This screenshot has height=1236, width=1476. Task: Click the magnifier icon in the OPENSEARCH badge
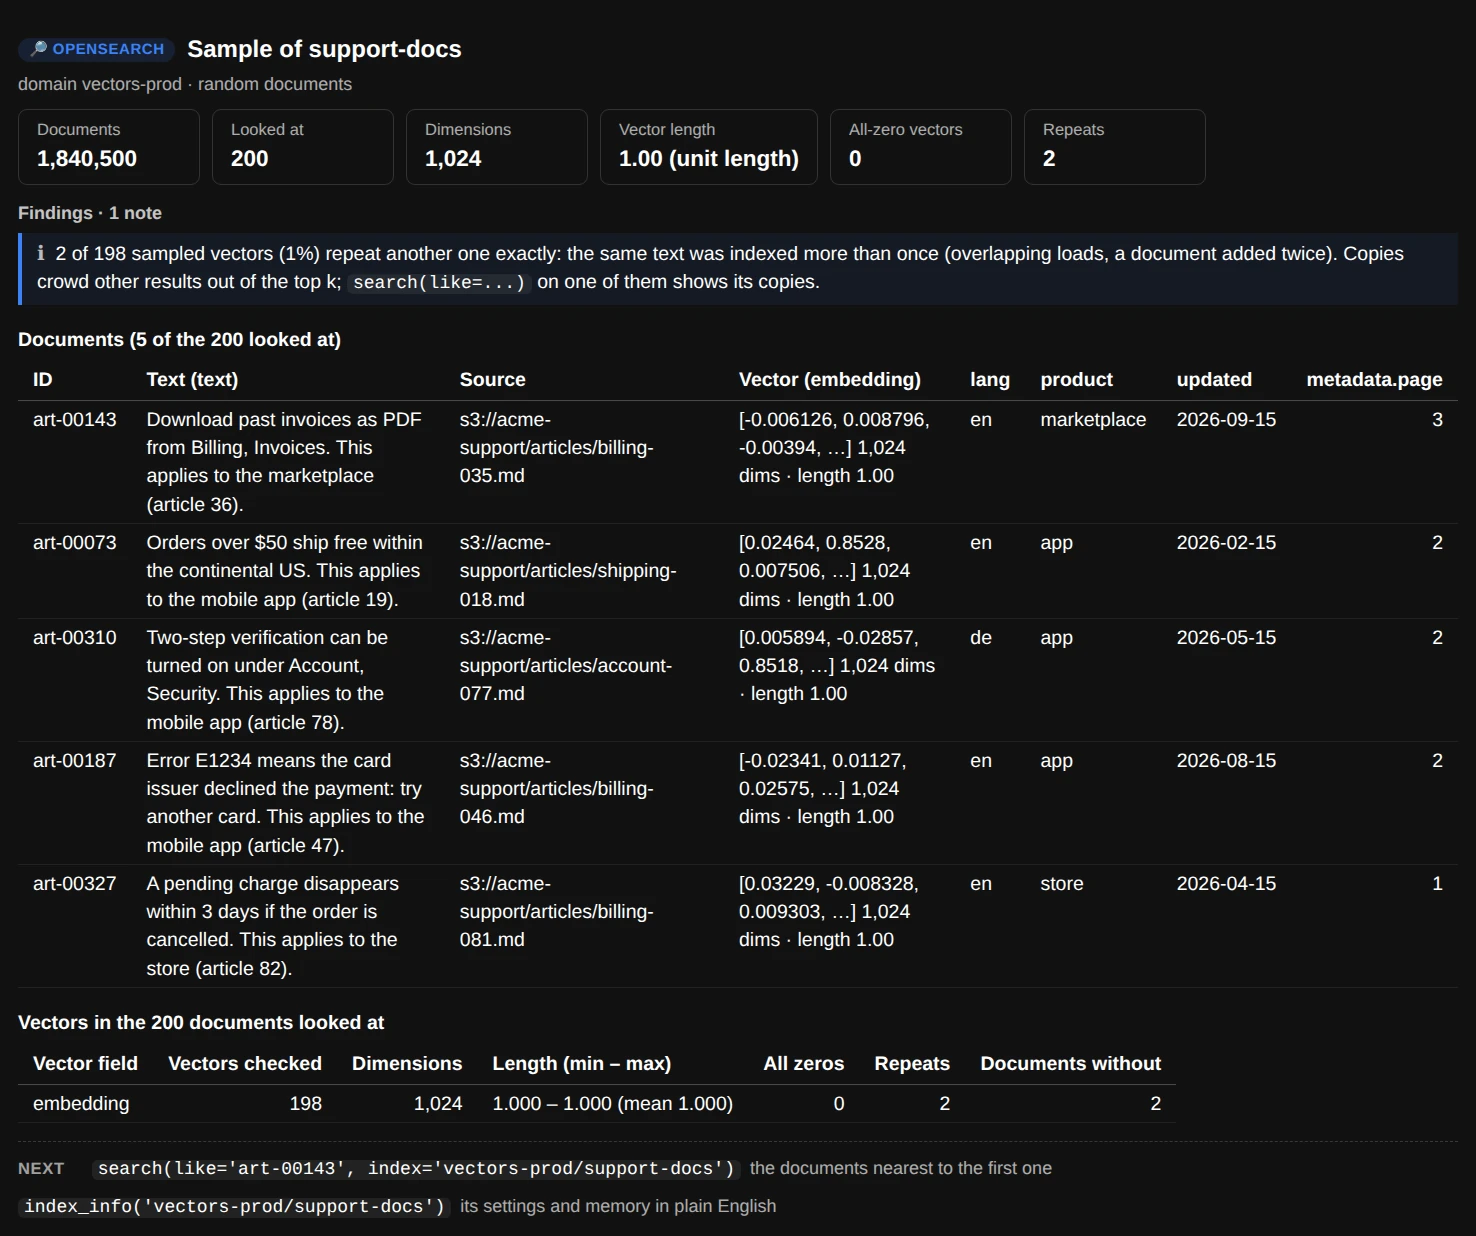coord(39,49)
